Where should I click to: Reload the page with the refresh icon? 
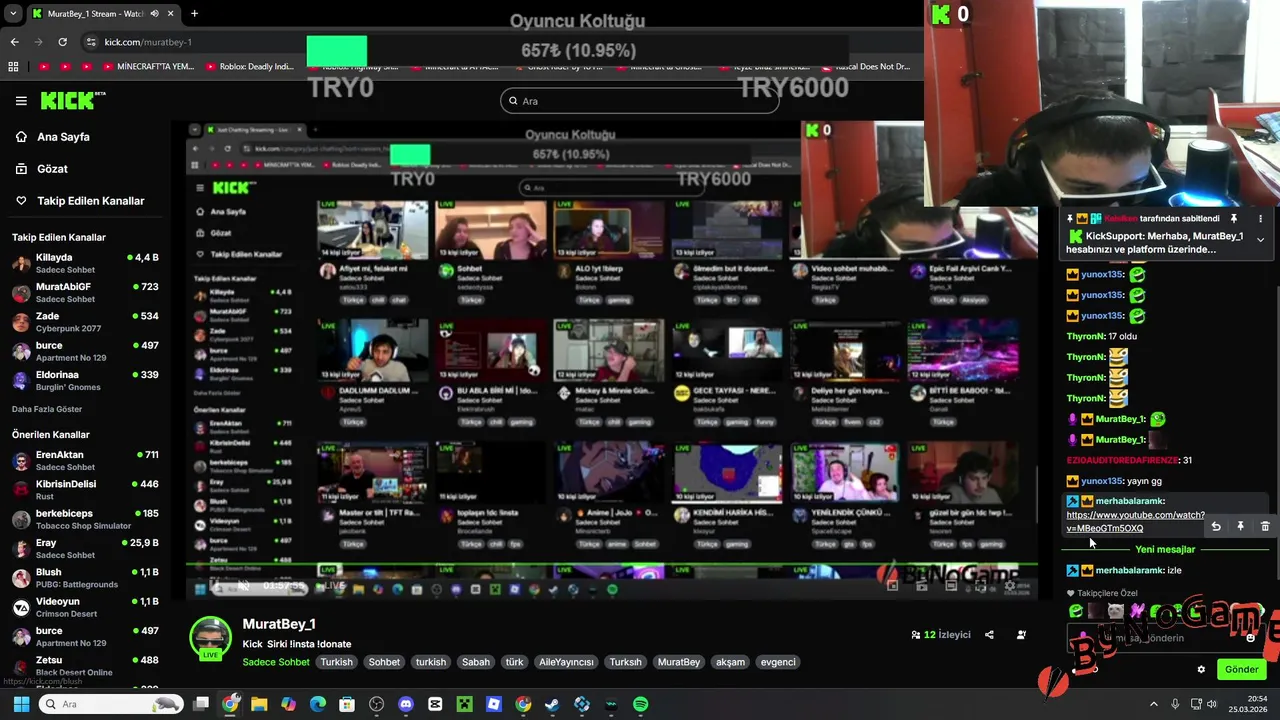point(62,42)
